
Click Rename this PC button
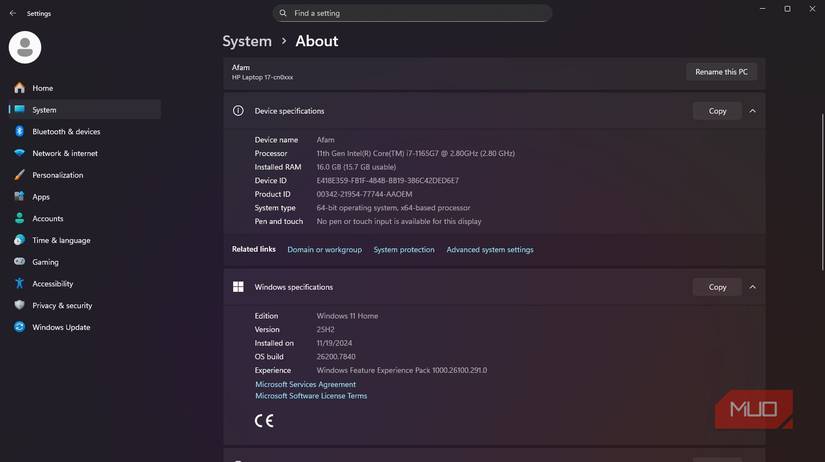point(721,72)
